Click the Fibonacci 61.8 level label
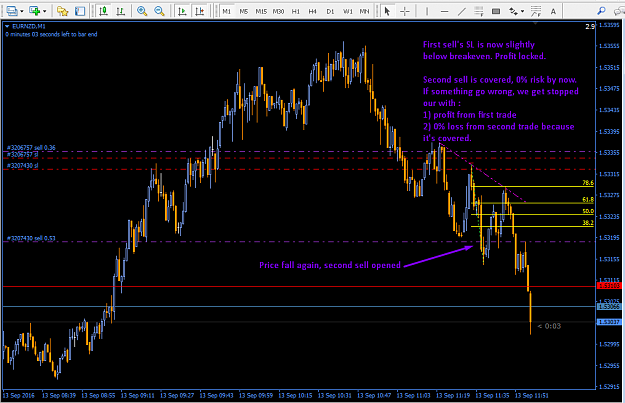 click(588, 199)
